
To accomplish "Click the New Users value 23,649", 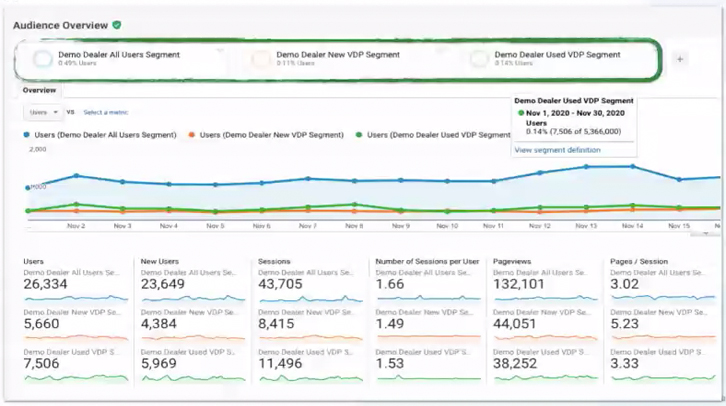I will [x=163, y=284].
